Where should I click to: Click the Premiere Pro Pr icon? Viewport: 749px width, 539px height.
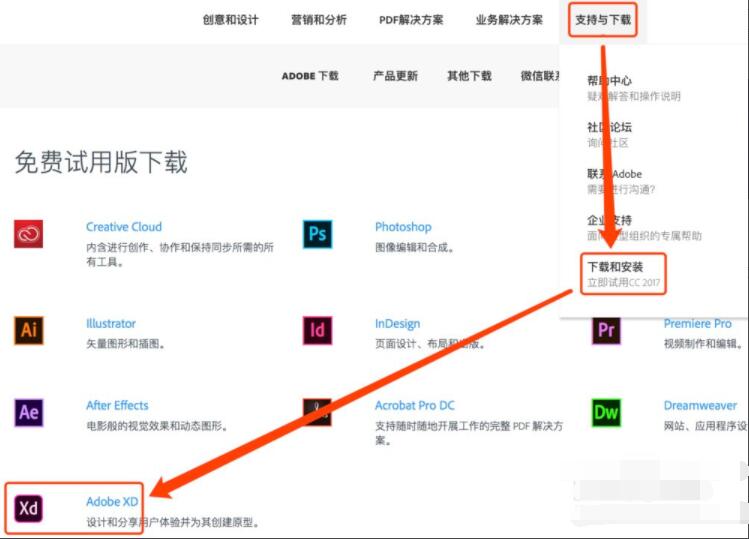[606, 330]
